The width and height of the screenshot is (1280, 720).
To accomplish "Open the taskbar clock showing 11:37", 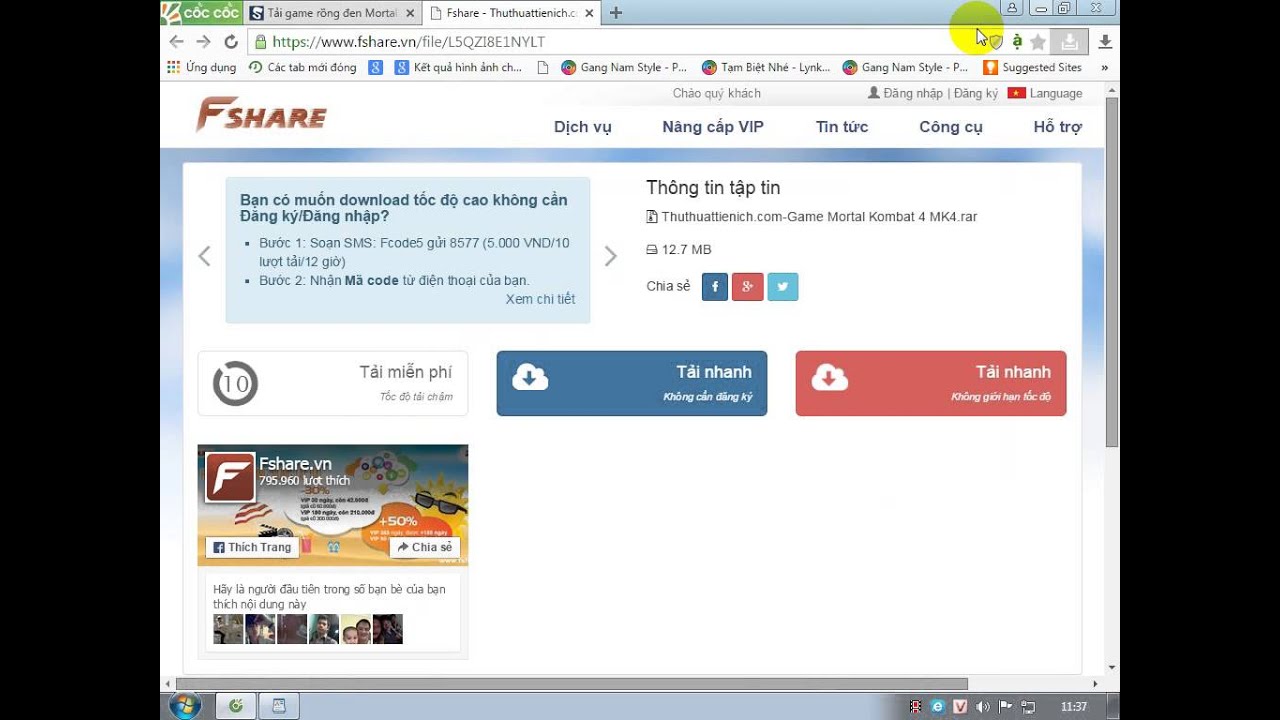I will (x=1073, y=707).
